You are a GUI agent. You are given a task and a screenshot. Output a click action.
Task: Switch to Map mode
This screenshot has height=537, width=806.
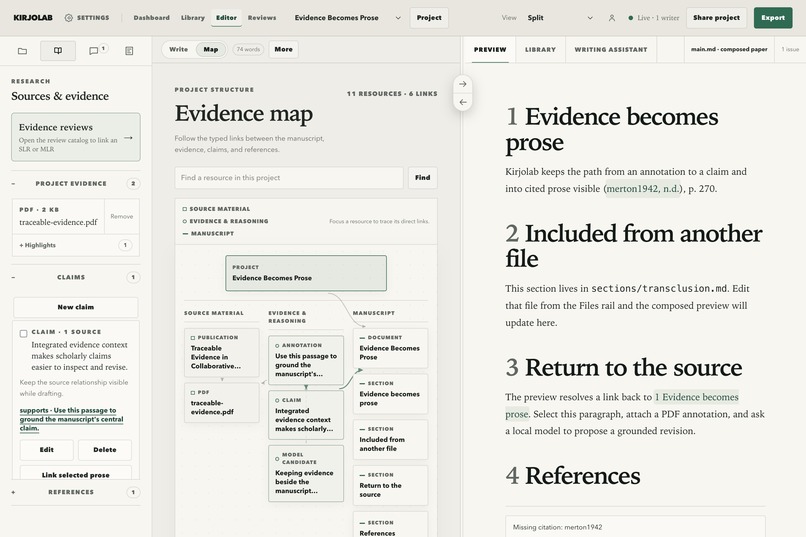[x=211, y=49]
